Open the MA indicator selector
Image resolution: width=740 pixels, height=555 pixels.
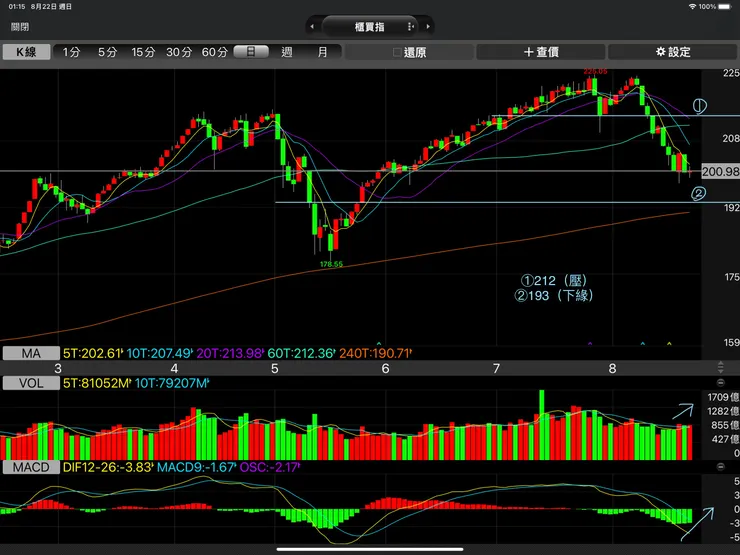coord(31,353)
